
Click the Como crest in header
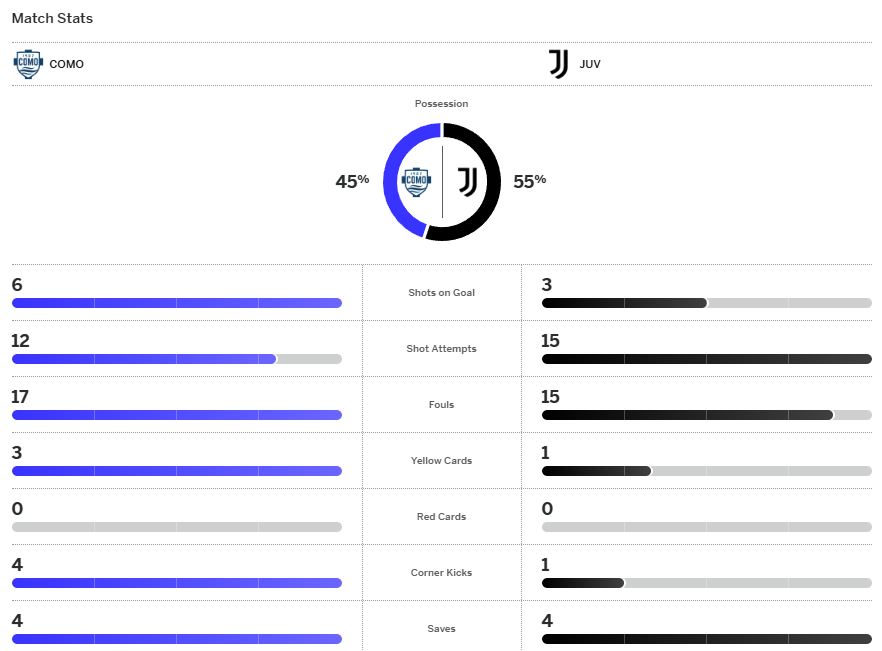point(28,64)
